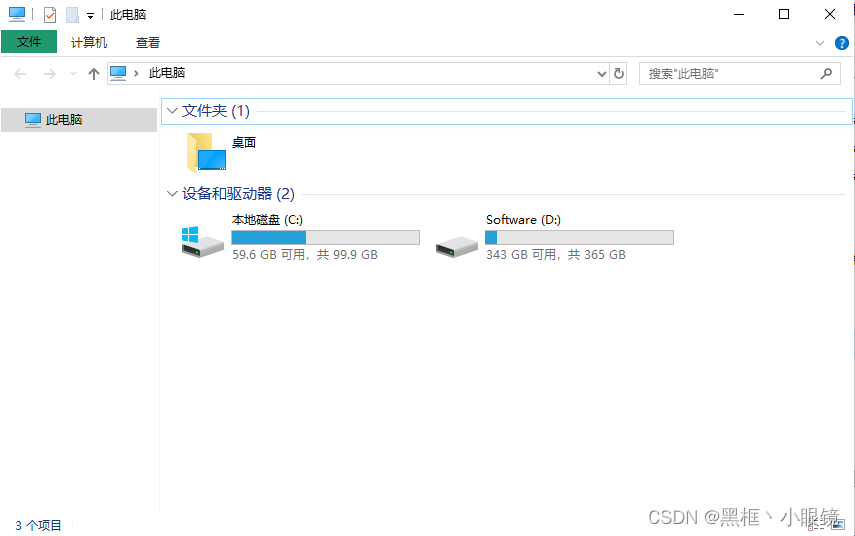Open the 文件 menu tab

(29, 42)
